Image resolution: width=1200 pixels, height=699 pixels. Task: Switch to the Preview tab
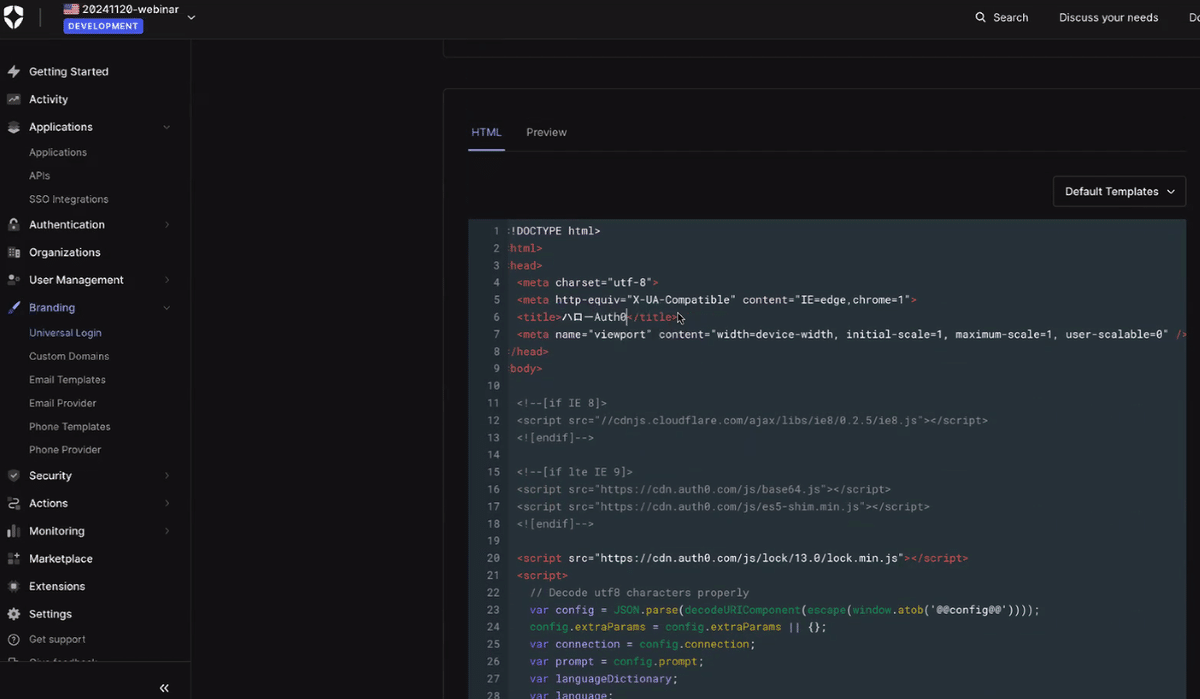click(x=546, y=132)
